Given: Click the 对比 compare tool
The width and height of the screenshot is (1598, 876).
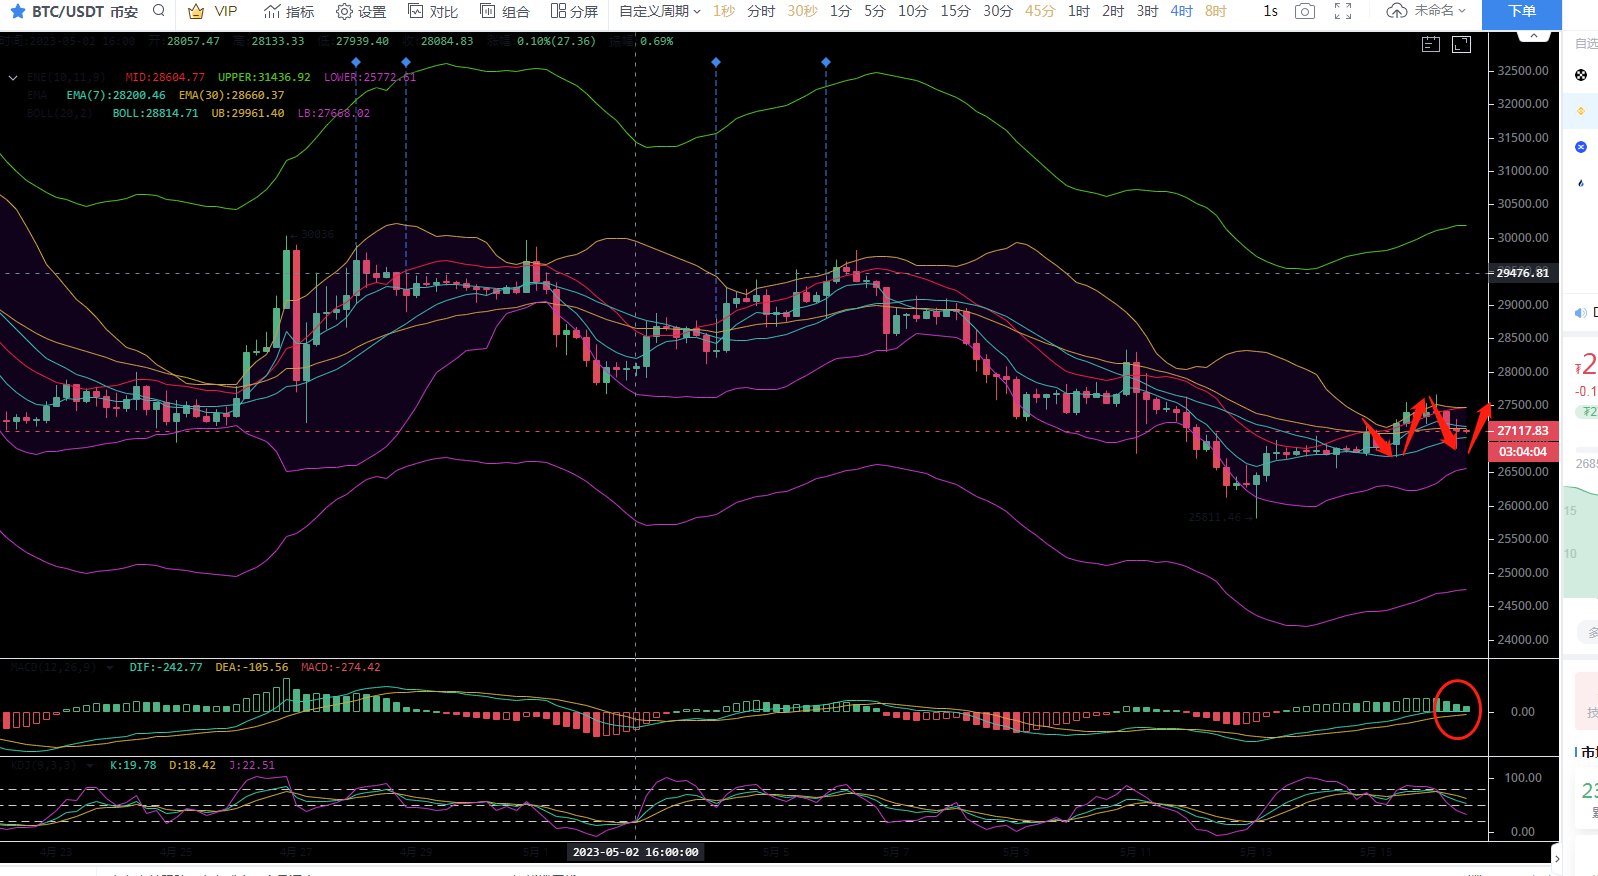Looking at the screenshot, I should pyautogui.click(x=432, y=11).
